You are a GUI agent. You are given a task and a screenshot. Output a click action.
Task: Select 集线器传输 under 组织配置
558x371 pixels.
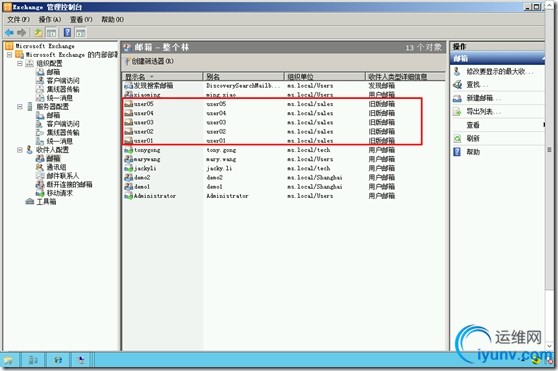click(63, 89)
